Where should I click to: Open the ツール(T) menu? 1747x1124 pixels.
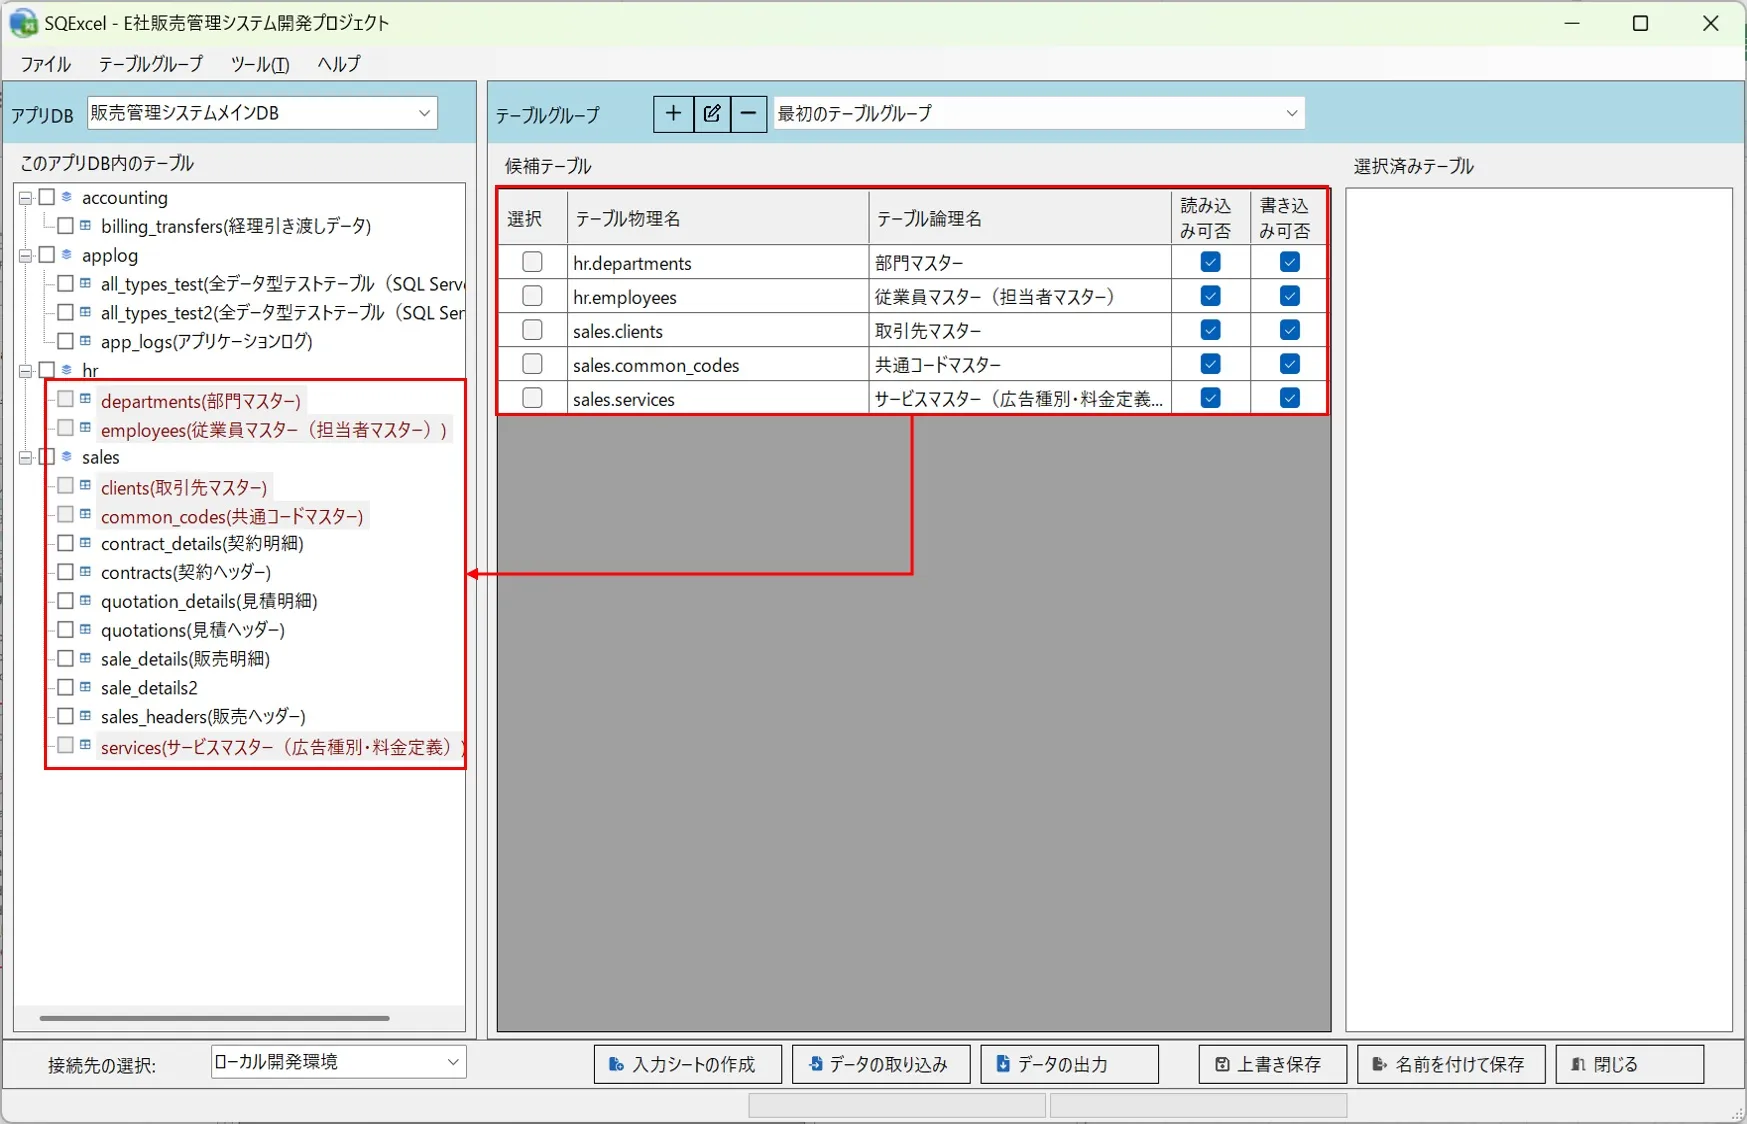coord(260,64)
